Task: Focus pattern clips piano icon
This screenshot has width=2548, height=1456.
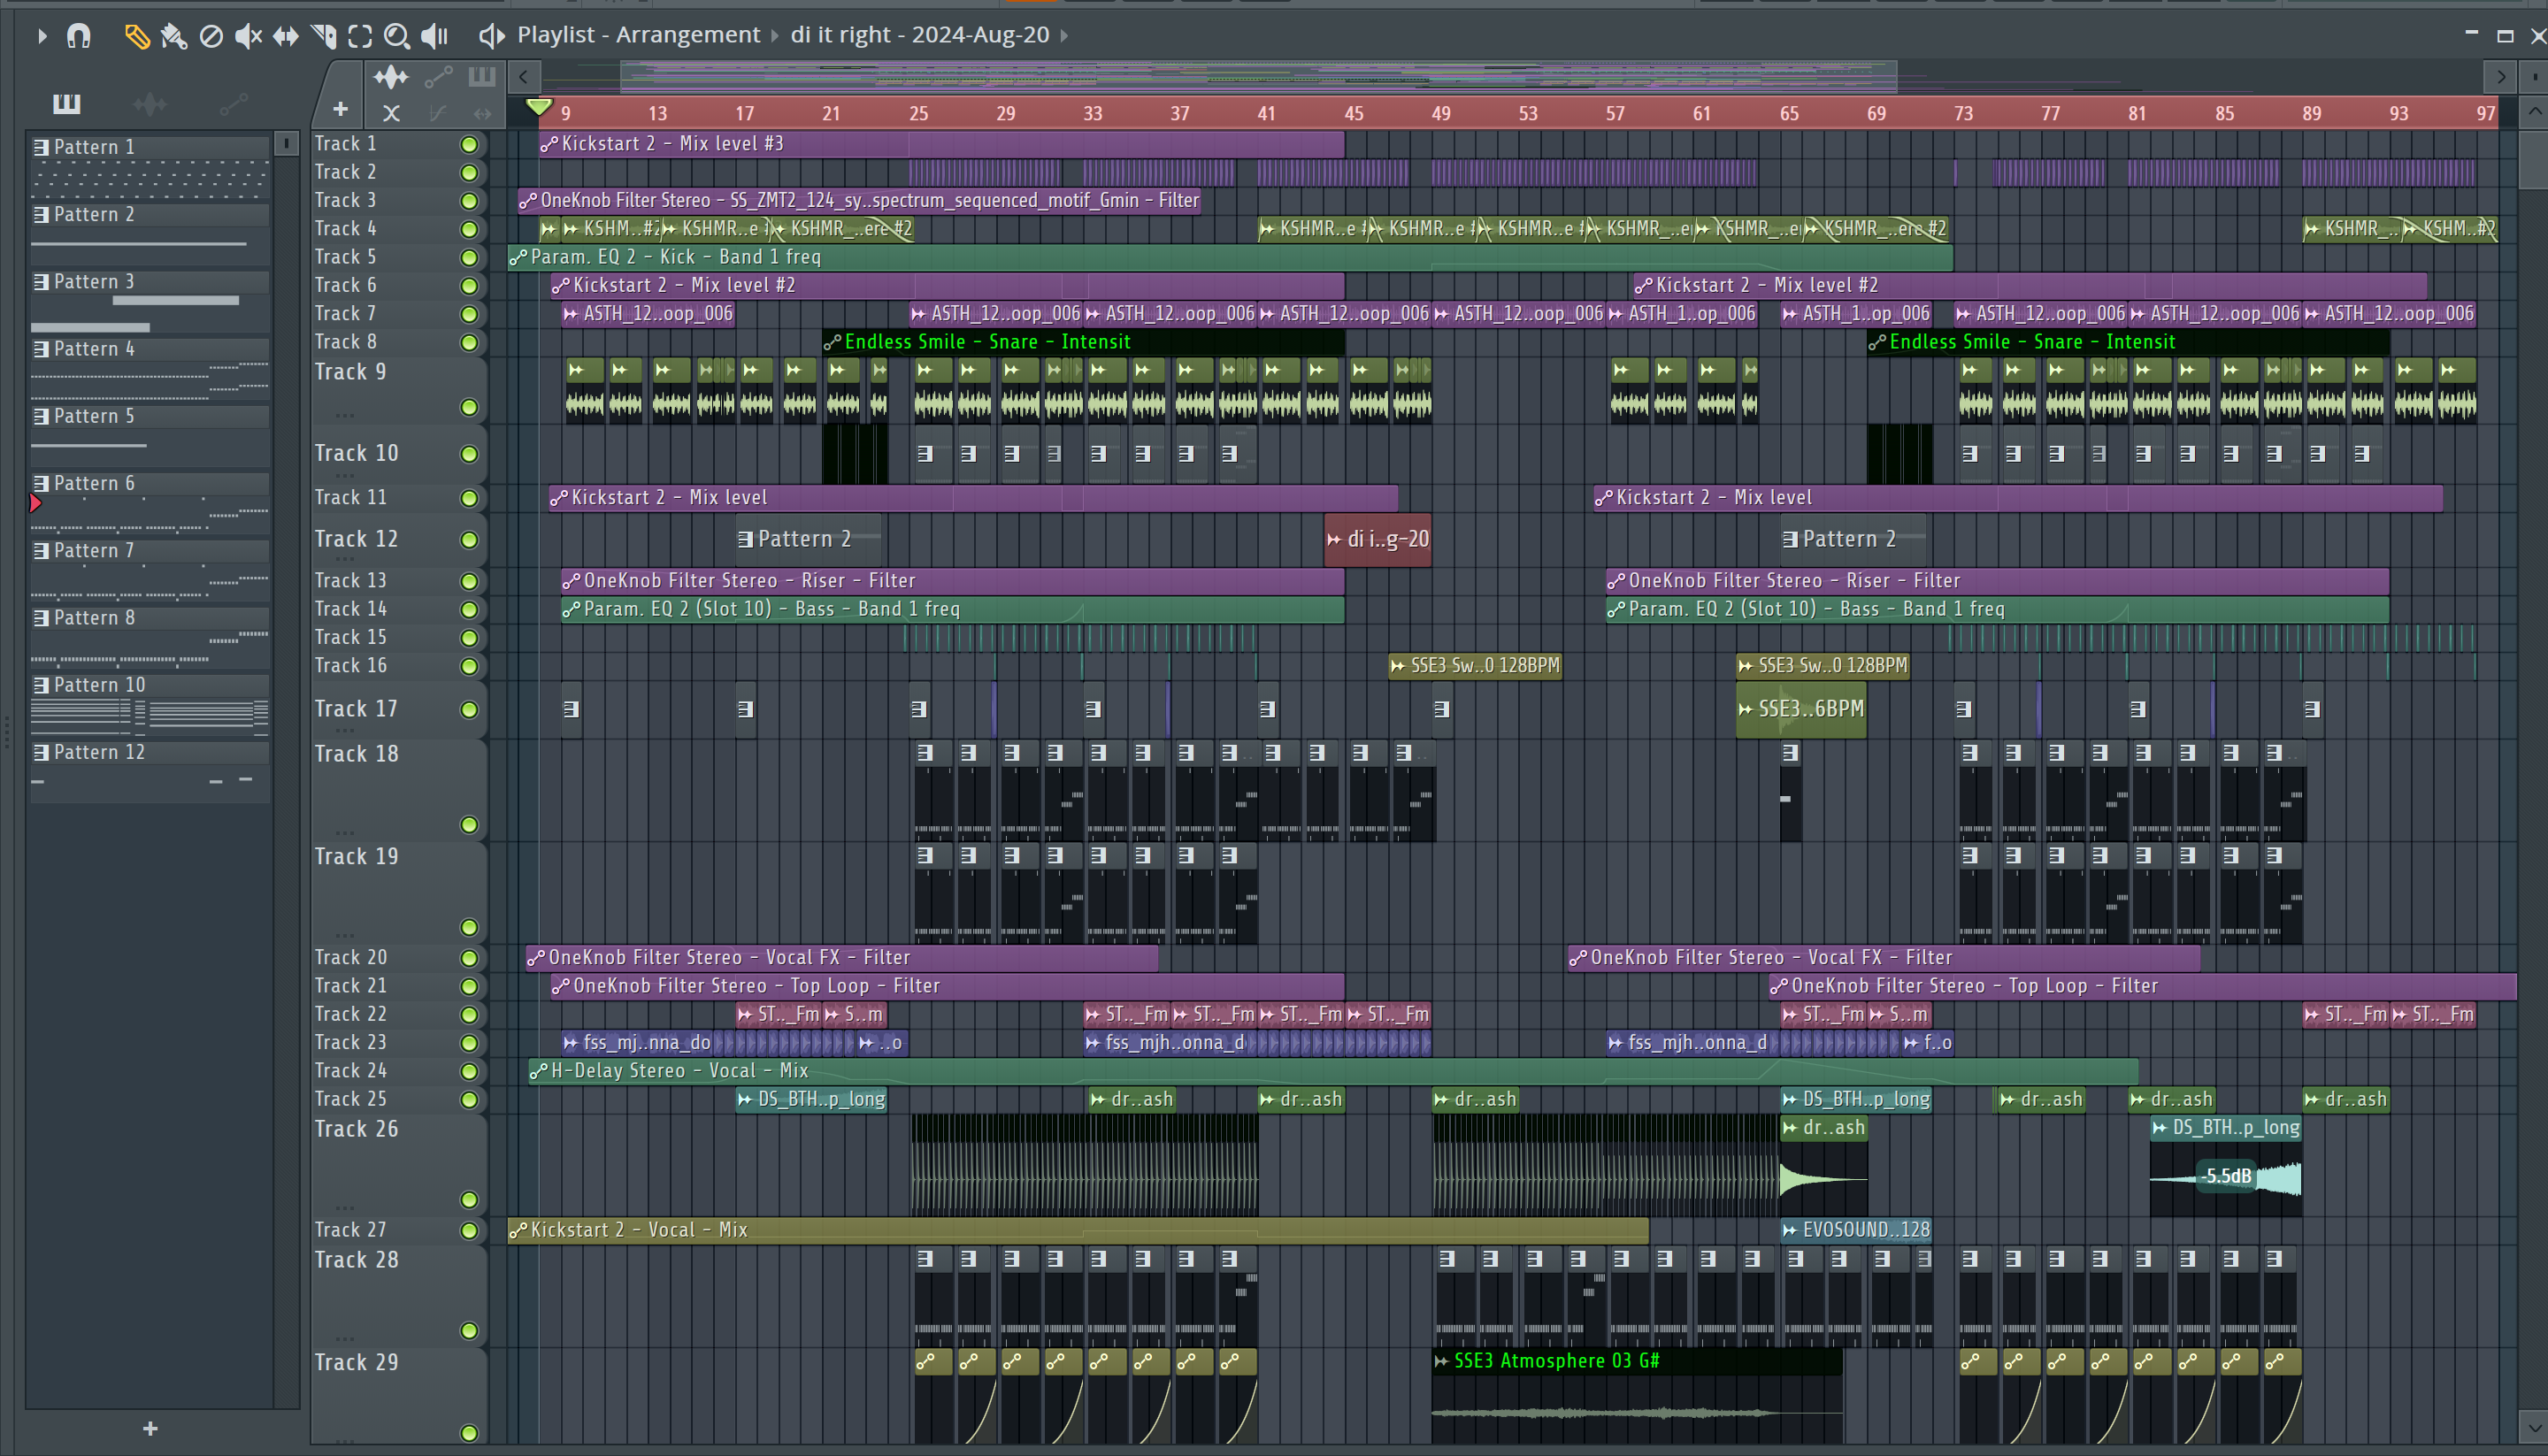Action: (482, 76)
